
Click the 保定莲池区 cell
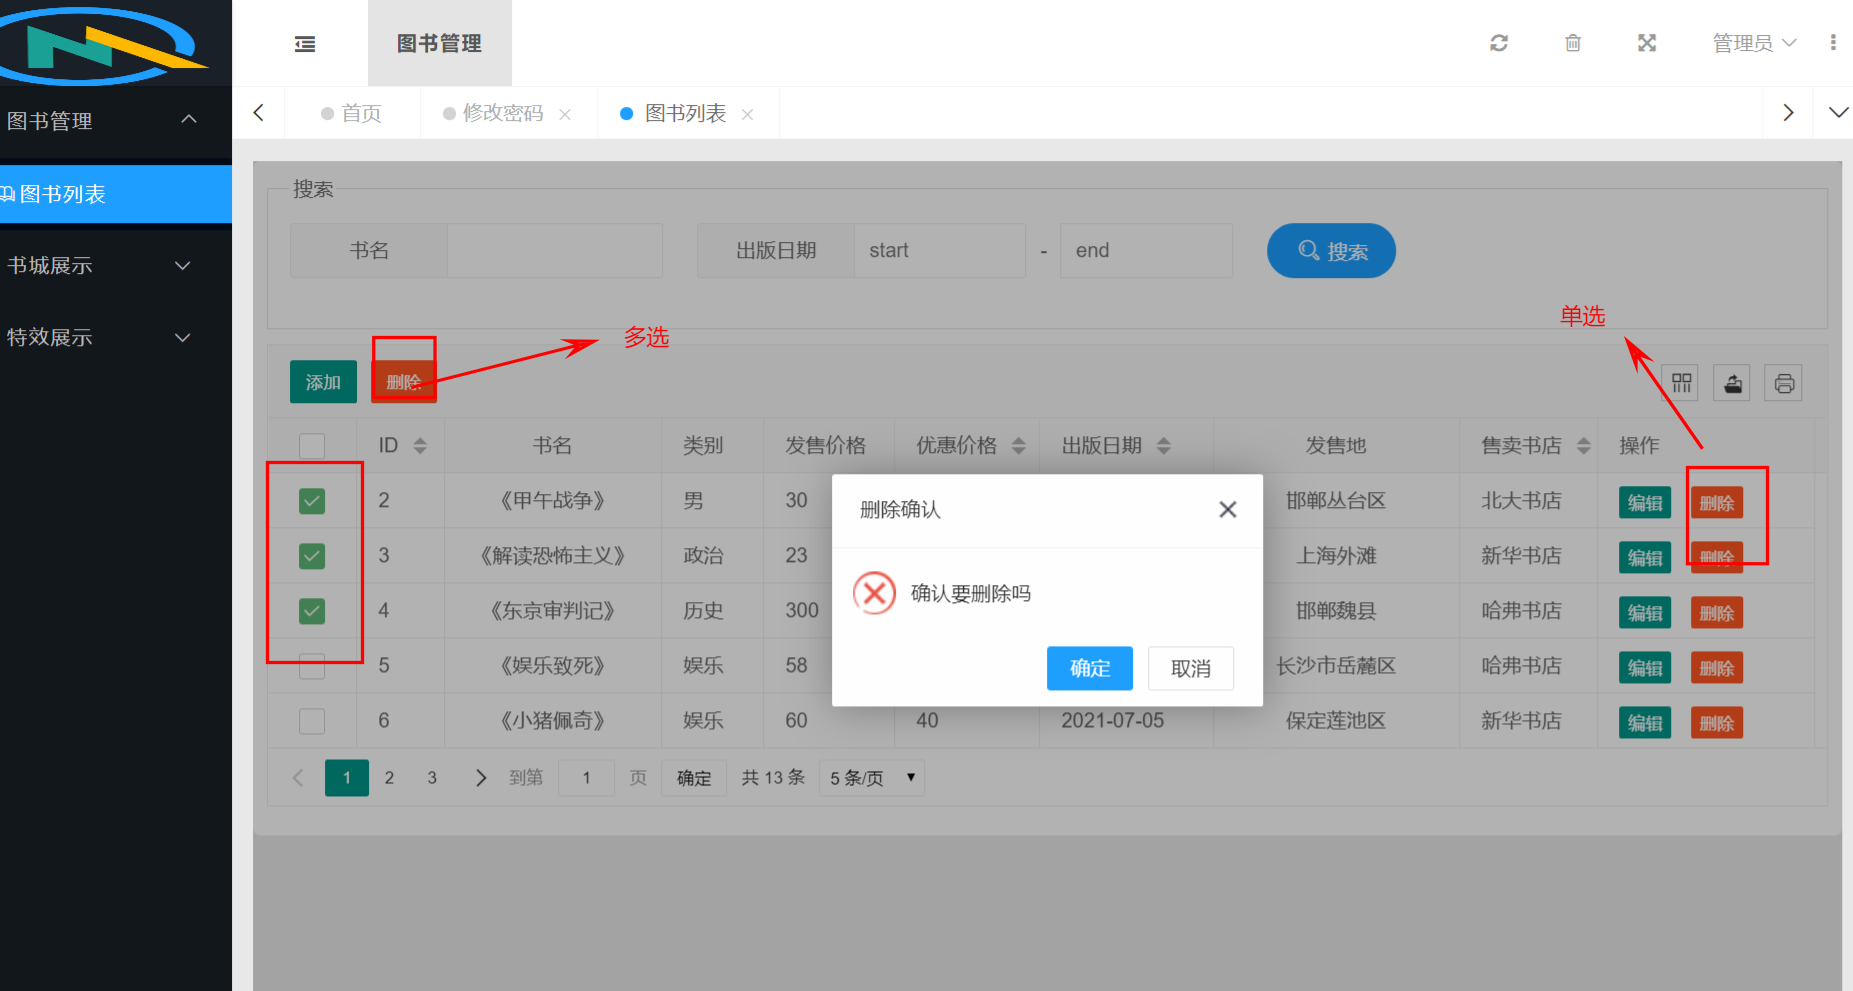(x=1336, y=721)
